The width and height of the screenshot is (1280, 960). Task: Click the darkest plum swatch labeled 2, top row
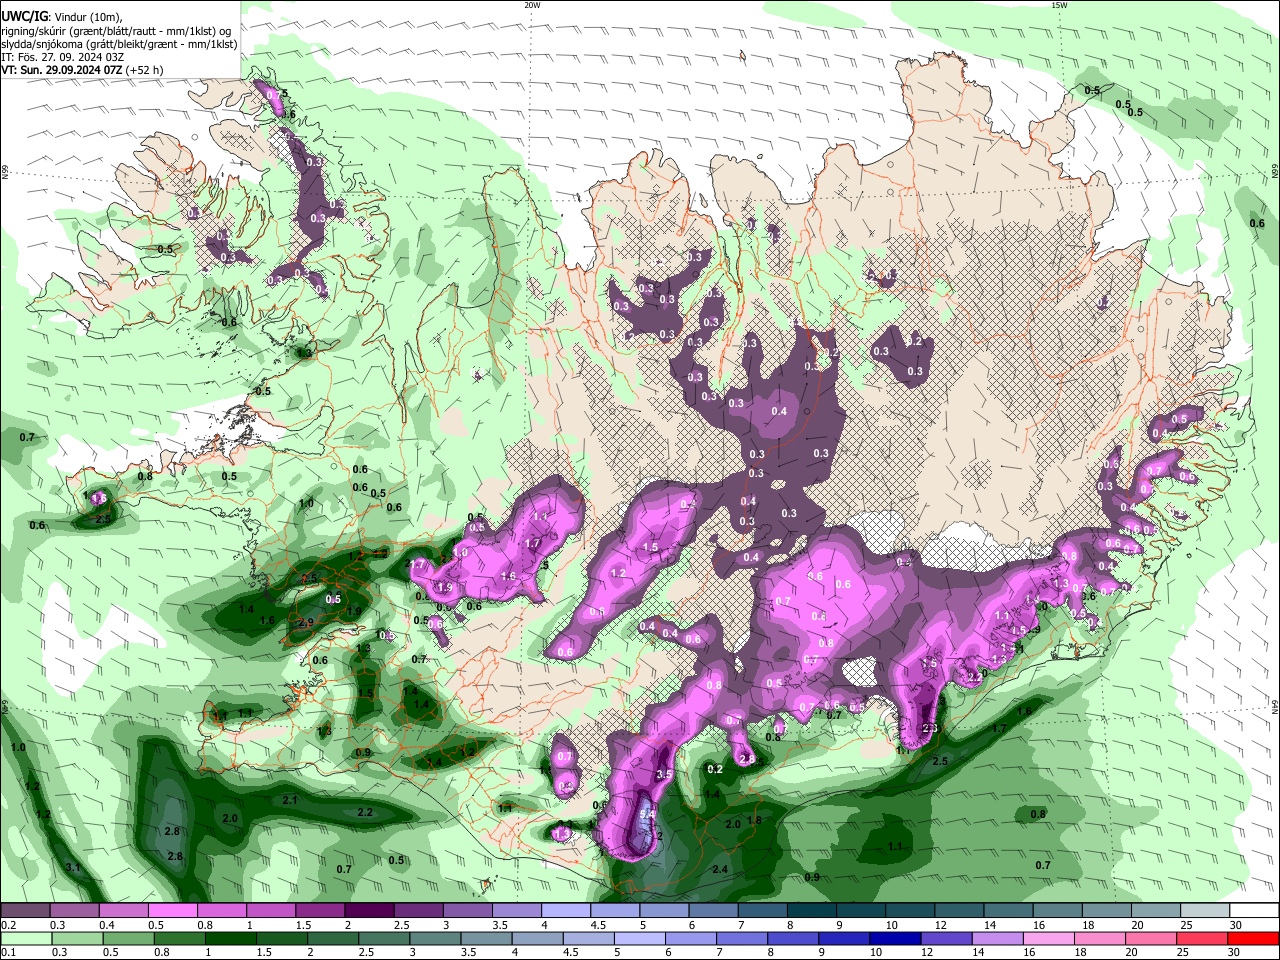(369, 911)
